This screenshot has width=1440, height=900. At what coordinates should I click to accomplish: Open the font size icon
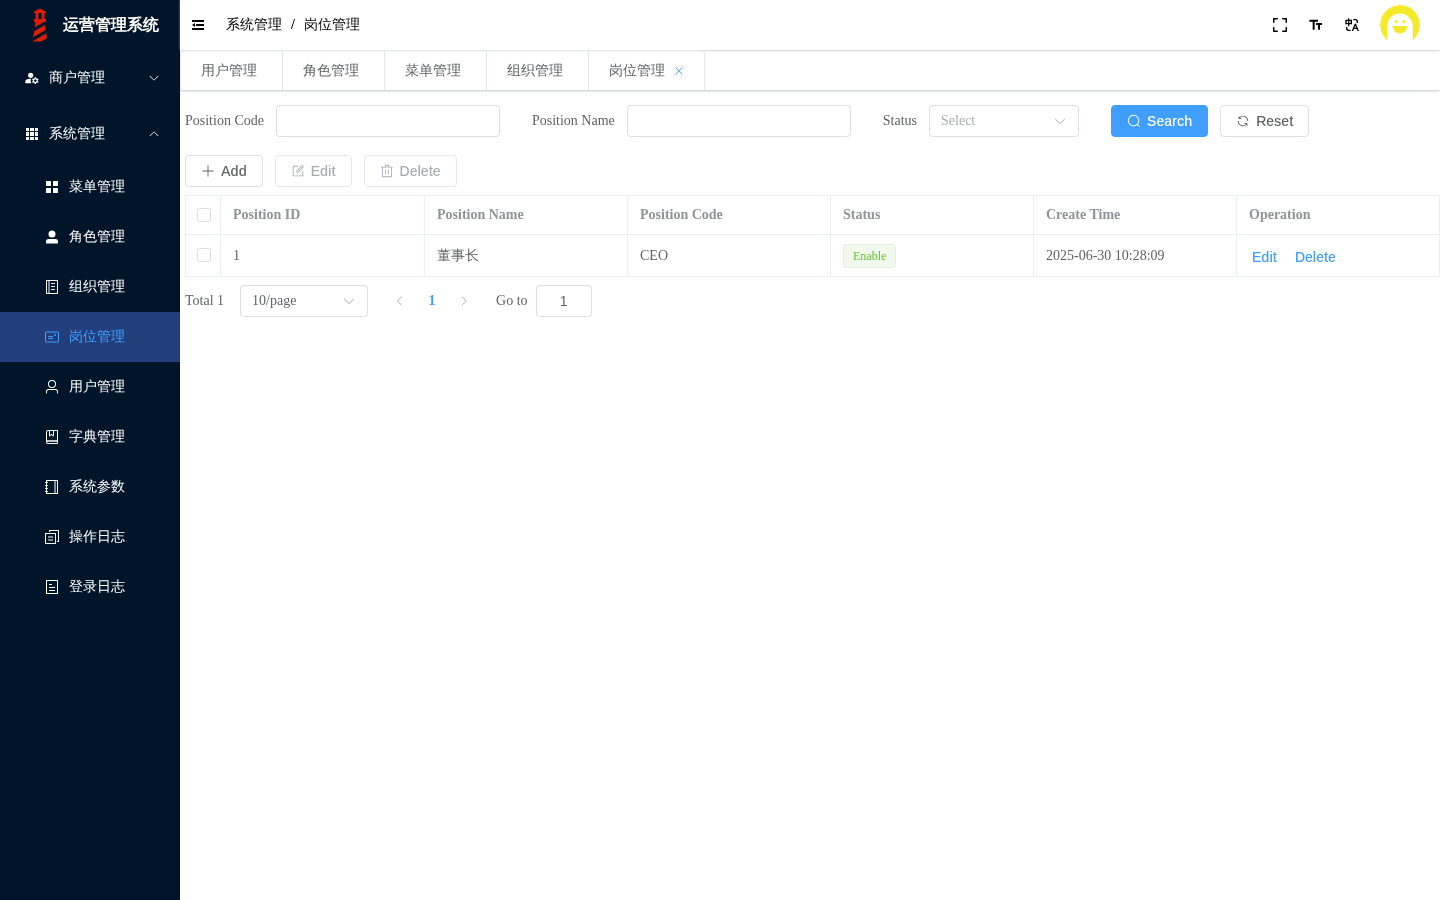tap(1316, 25)
